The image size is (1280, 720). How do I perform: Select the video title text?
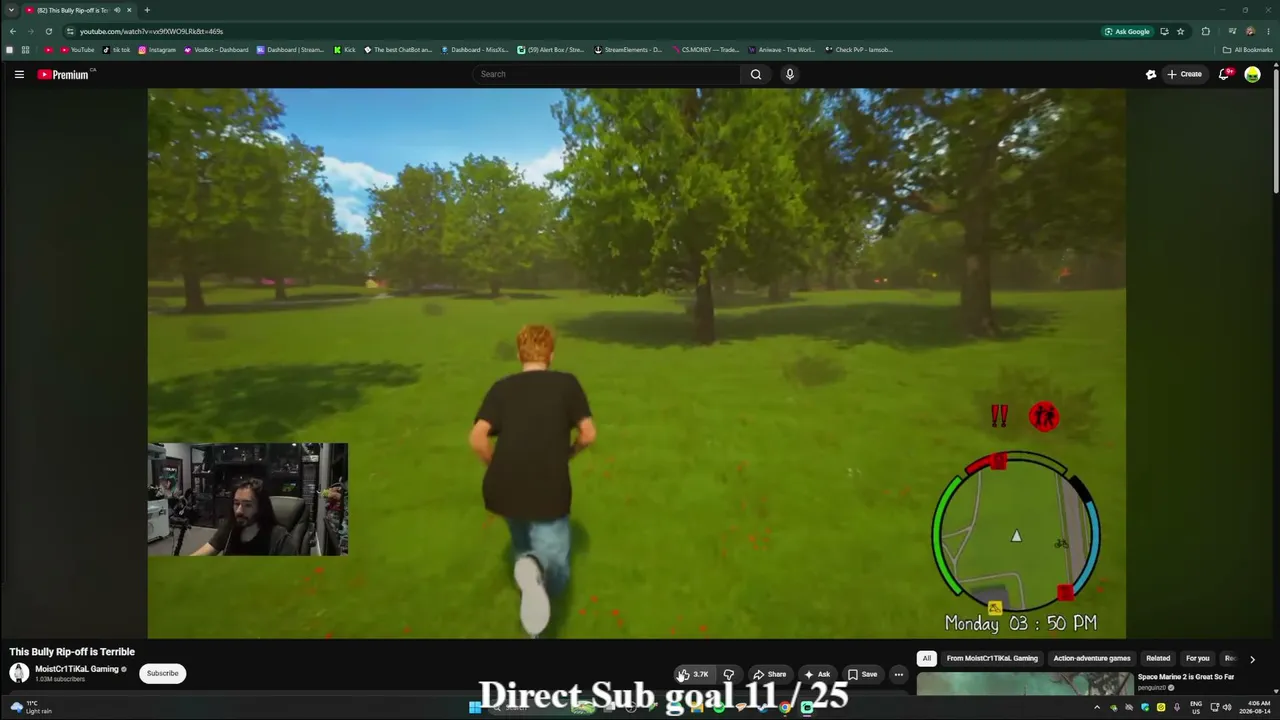click(72, 652)
